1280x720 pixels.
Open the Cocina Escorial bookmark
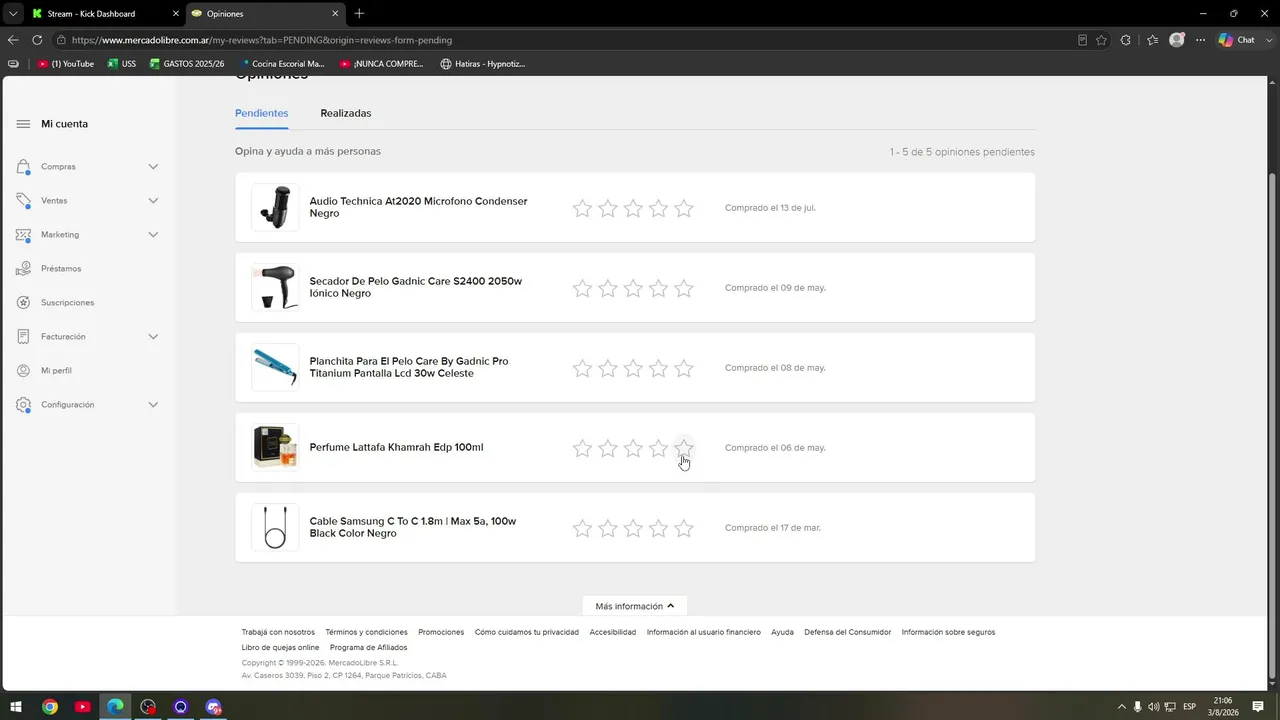click(282, 64)
